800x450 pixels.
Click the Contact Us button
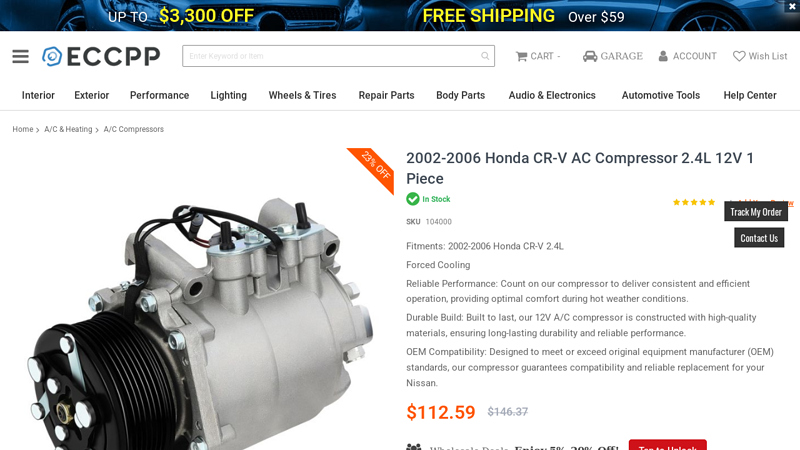point(759,238)
